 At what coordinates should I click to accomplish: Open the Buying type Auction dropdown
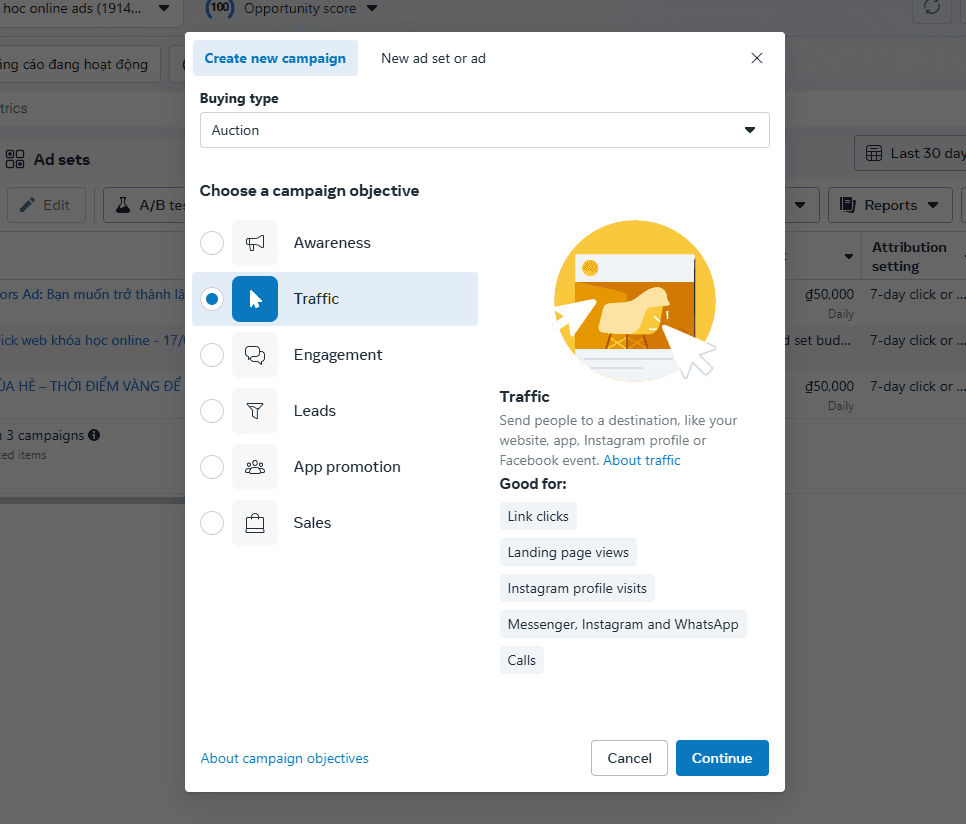click(x=484, y=130)
